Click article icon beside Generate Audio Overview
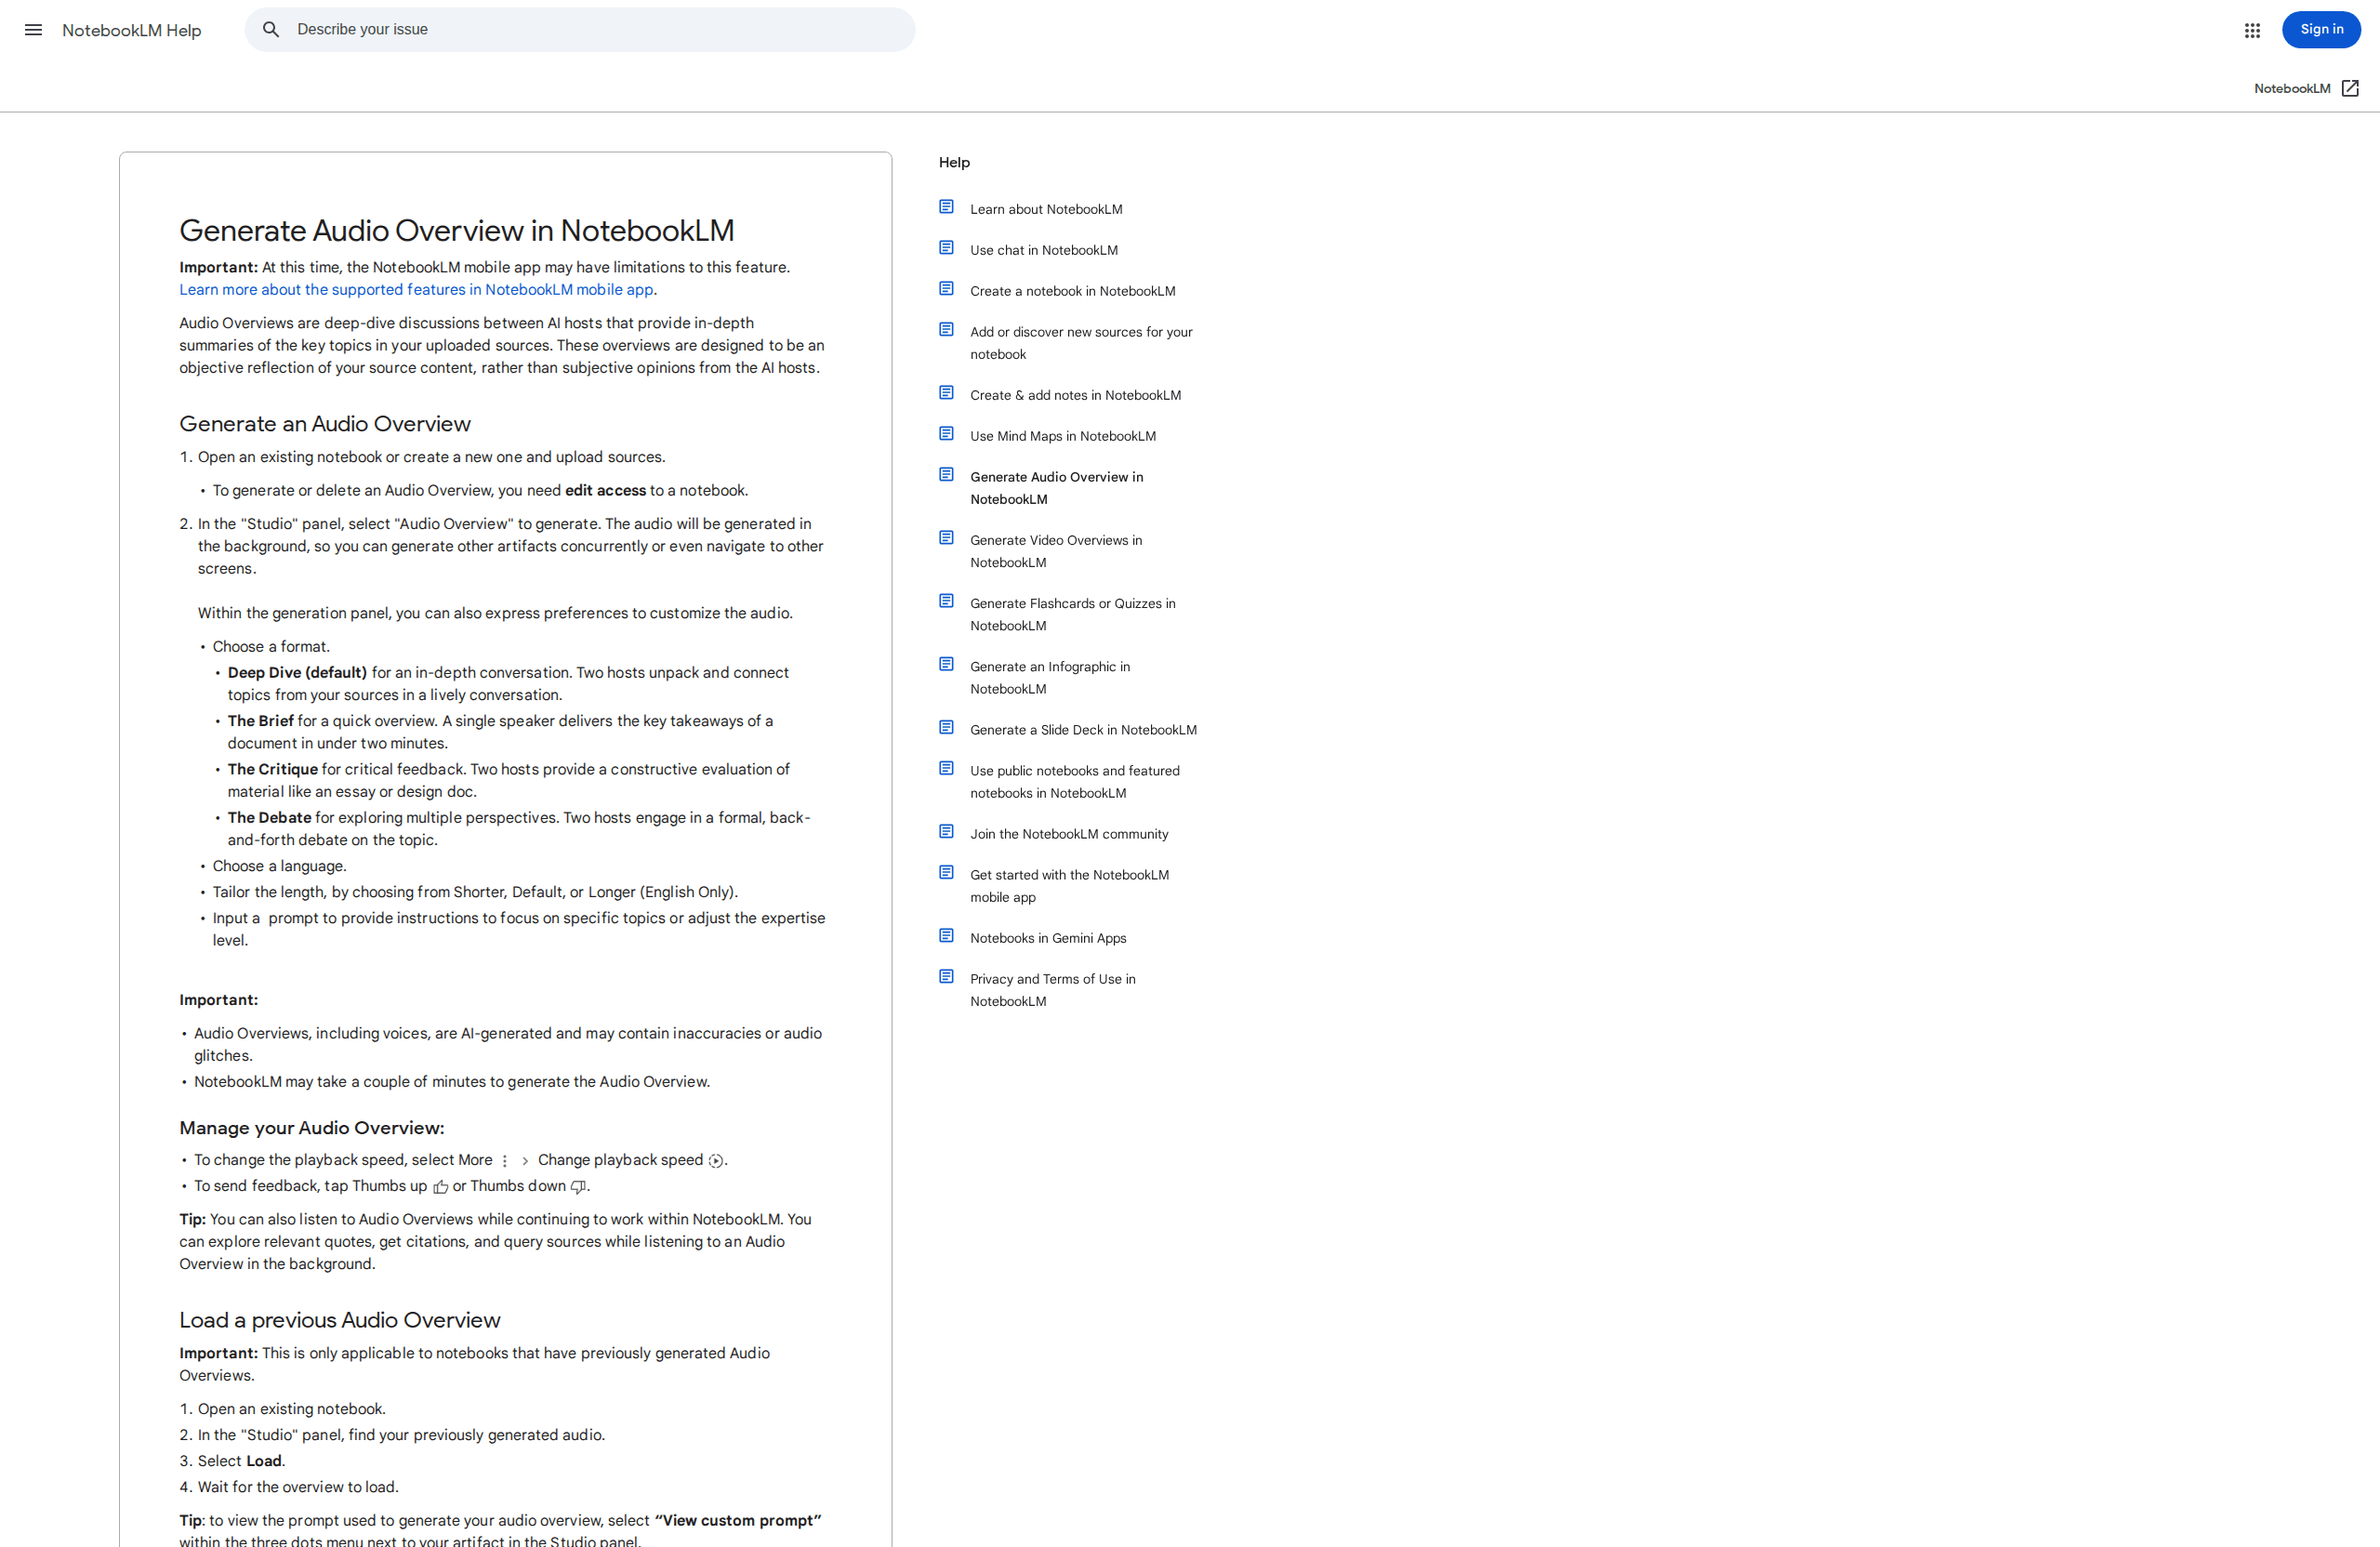 946,475
